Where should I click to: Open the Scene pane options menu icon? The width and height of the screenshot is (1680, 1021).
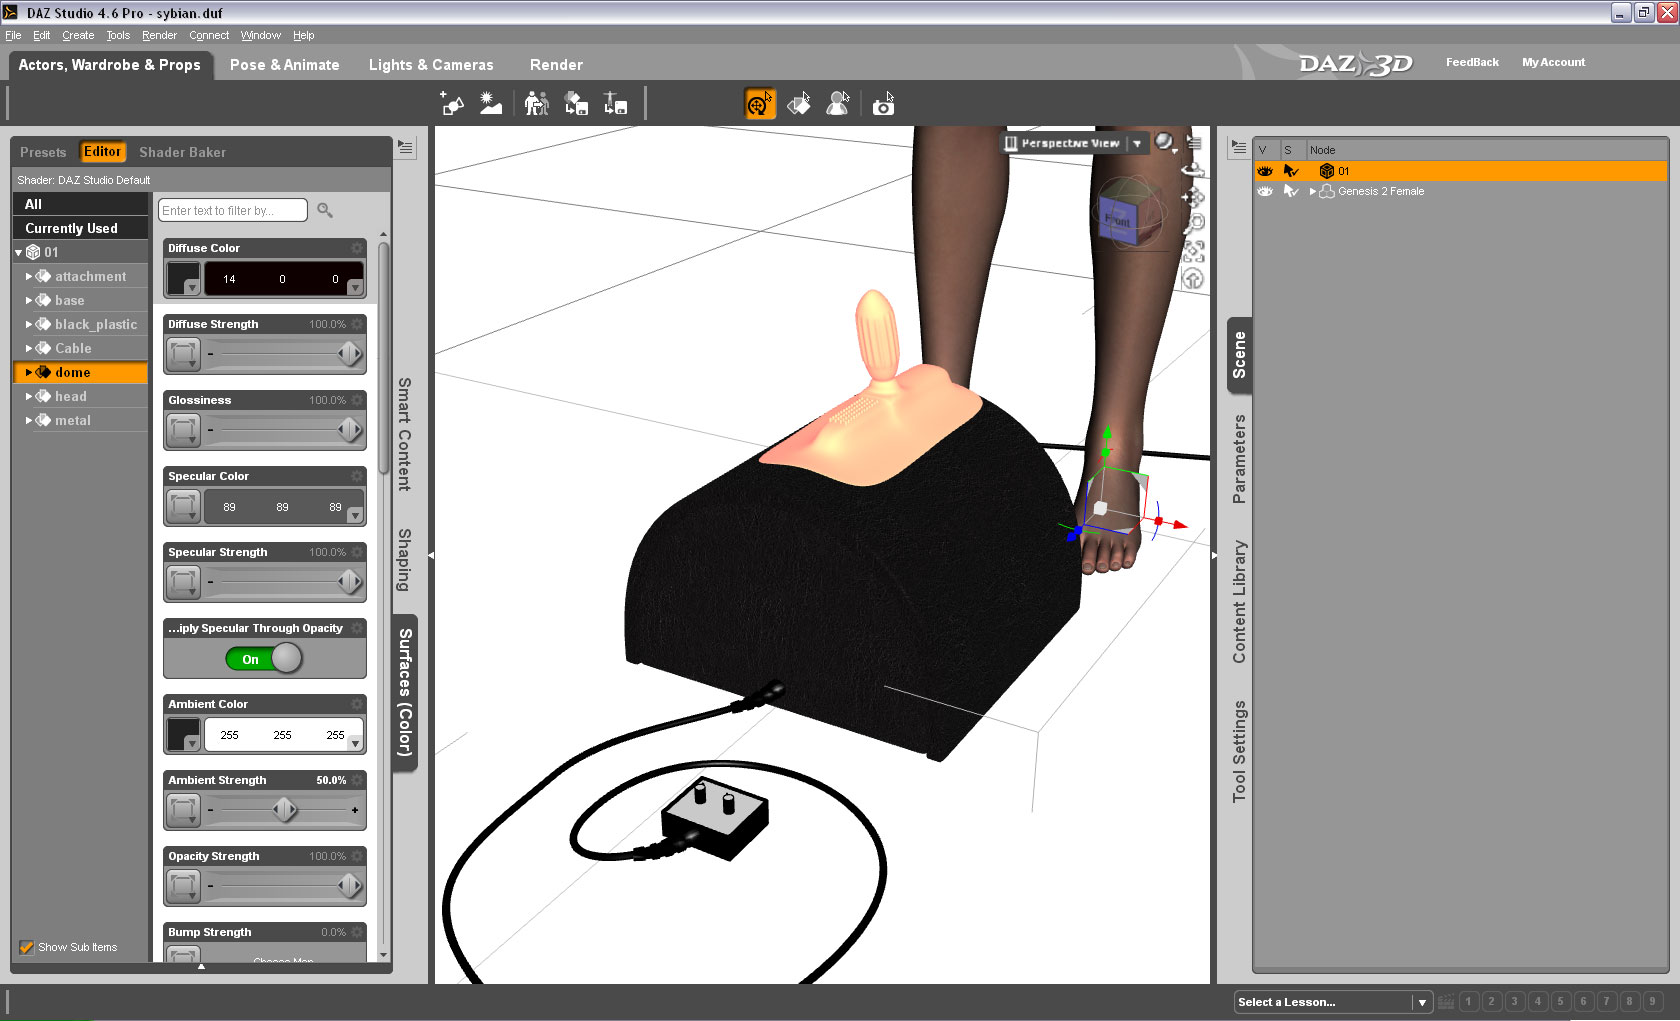(1238, 147)
